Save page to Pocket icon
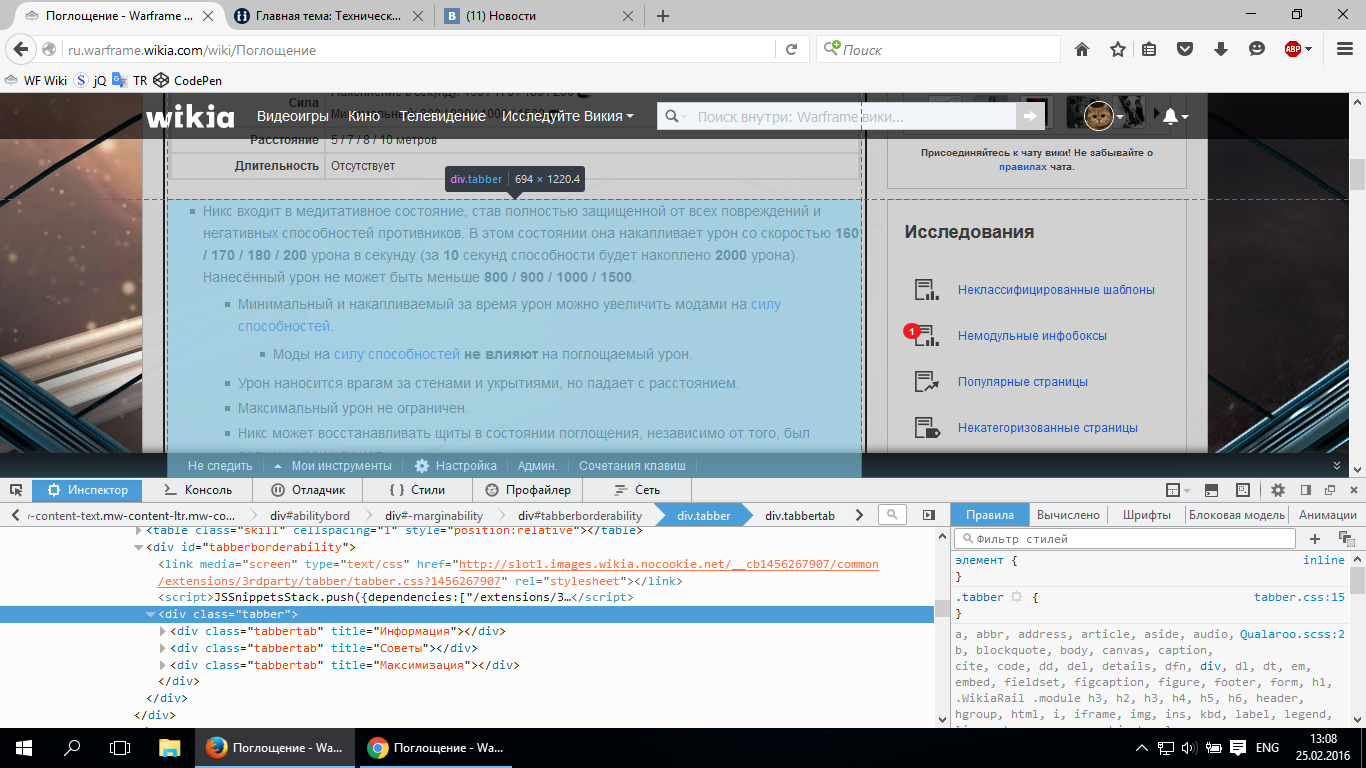1366x768 pixels. [x=1185, y=49]
